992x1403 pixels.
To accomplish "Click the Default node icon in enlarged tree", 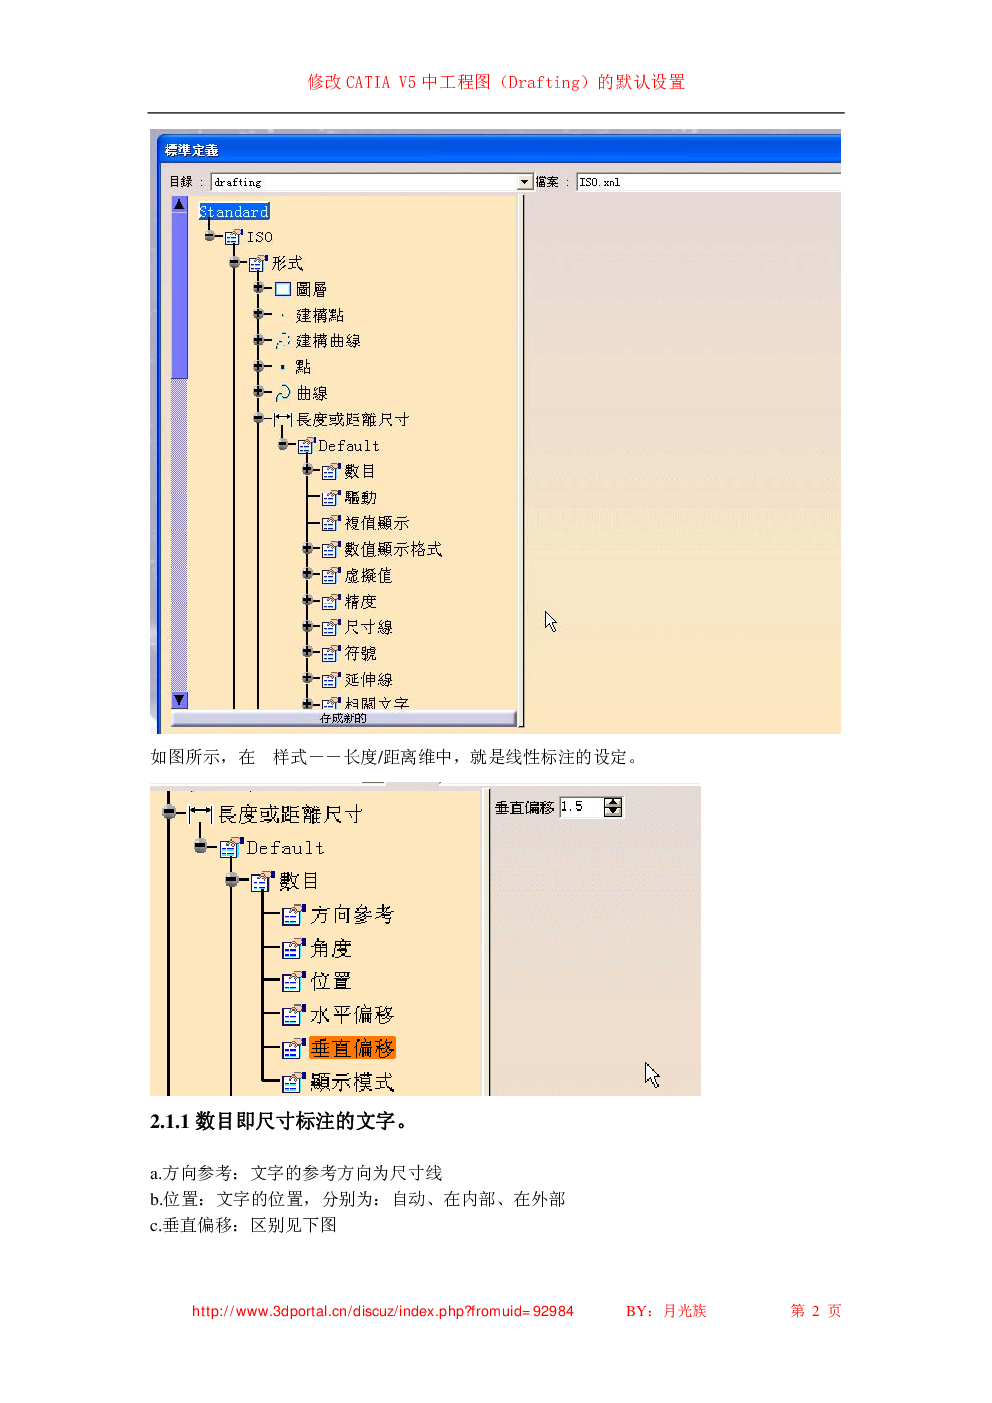I will (231, 848).
